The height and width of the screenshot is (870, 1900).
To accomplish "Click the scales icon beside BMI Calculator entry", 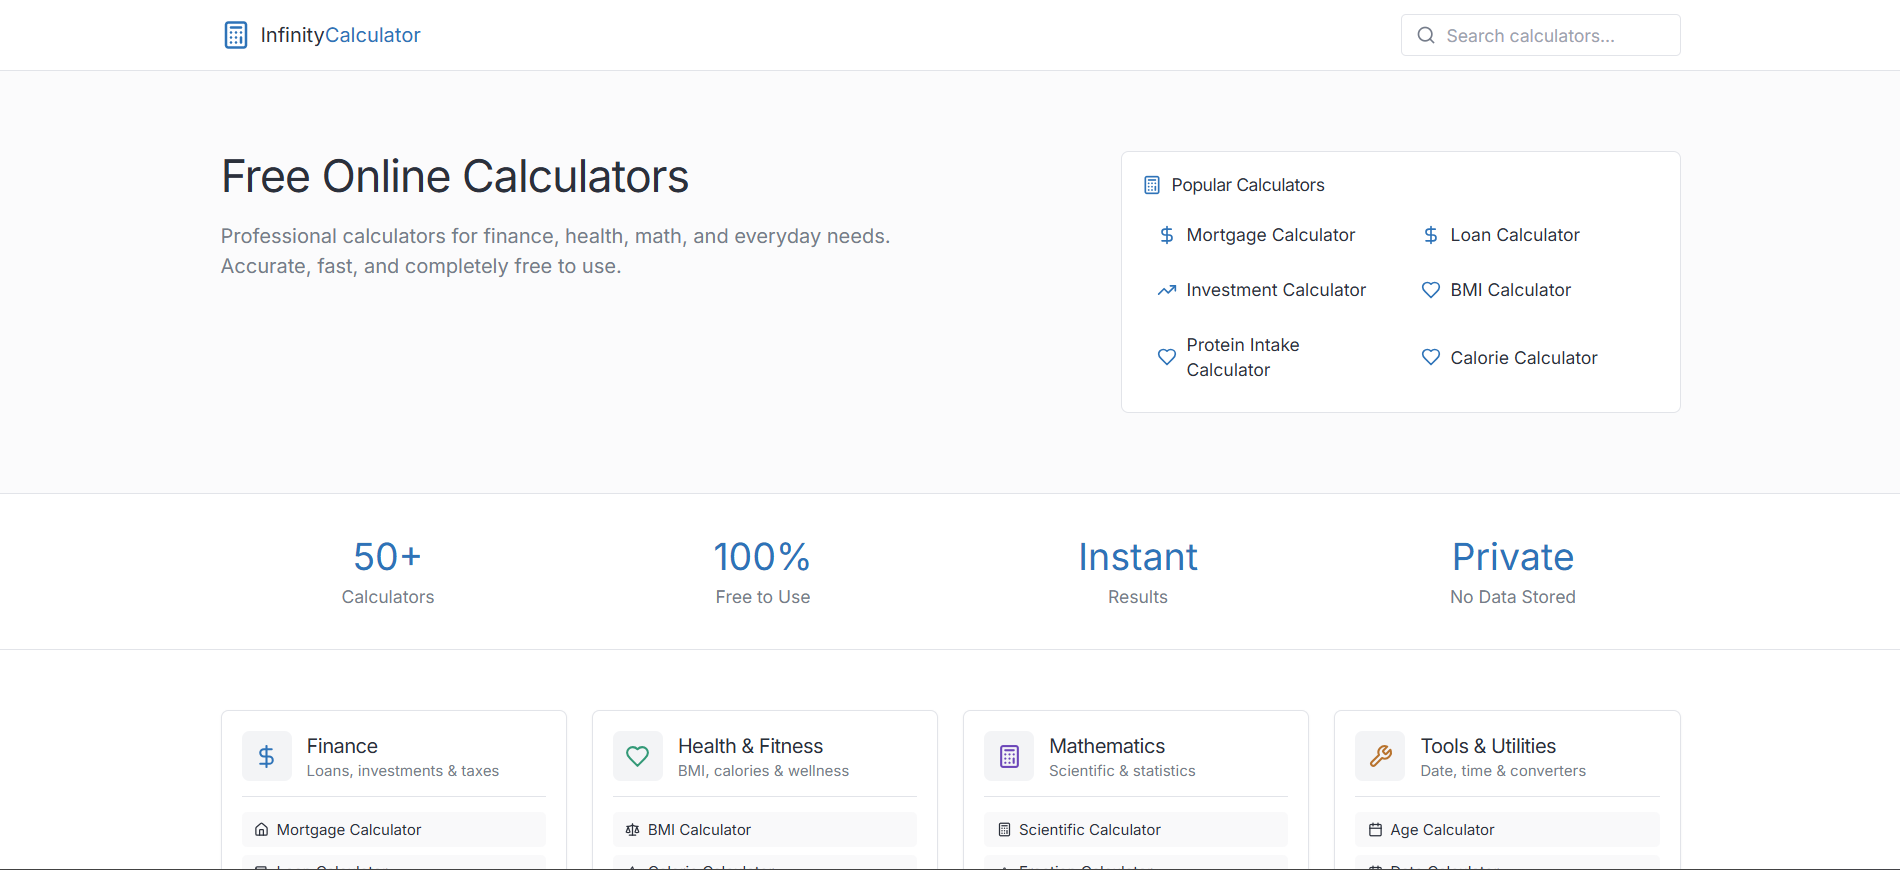I will [x=631, y=829].
